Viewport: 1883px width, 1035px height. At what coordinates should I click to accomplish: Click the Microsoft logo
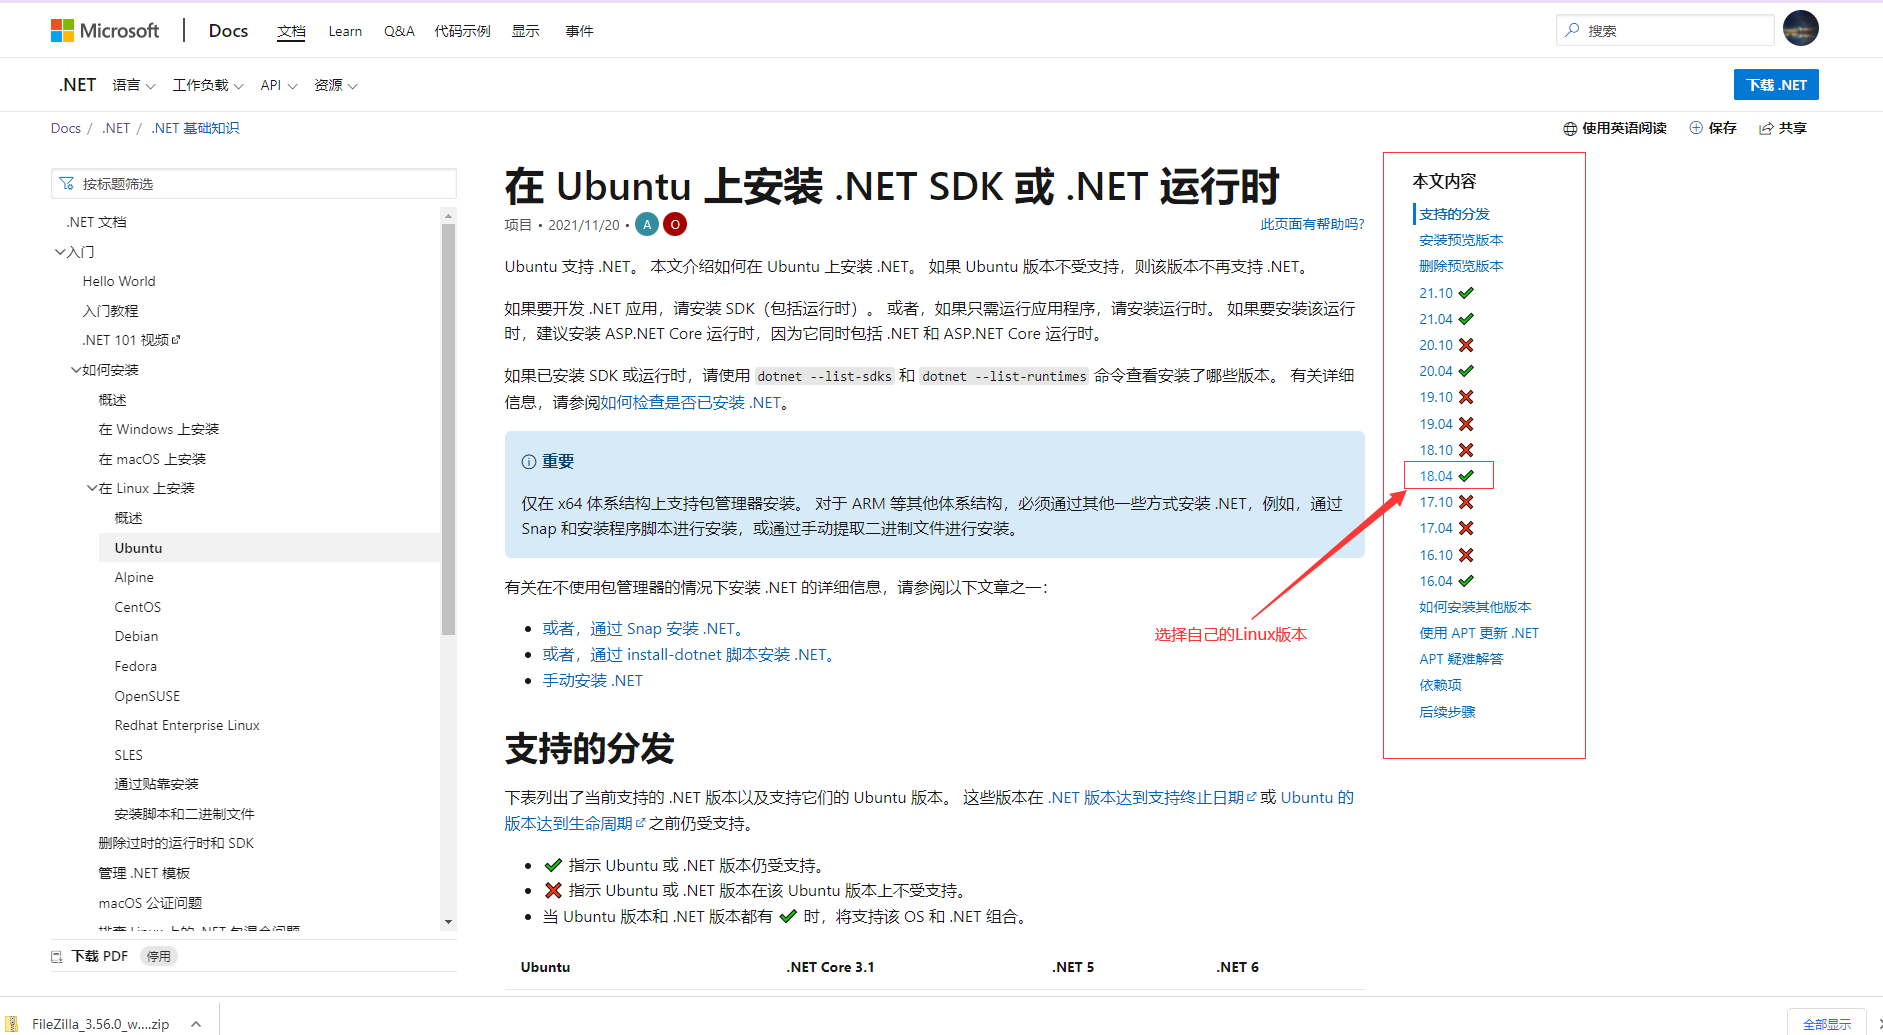tap(104, 29)
